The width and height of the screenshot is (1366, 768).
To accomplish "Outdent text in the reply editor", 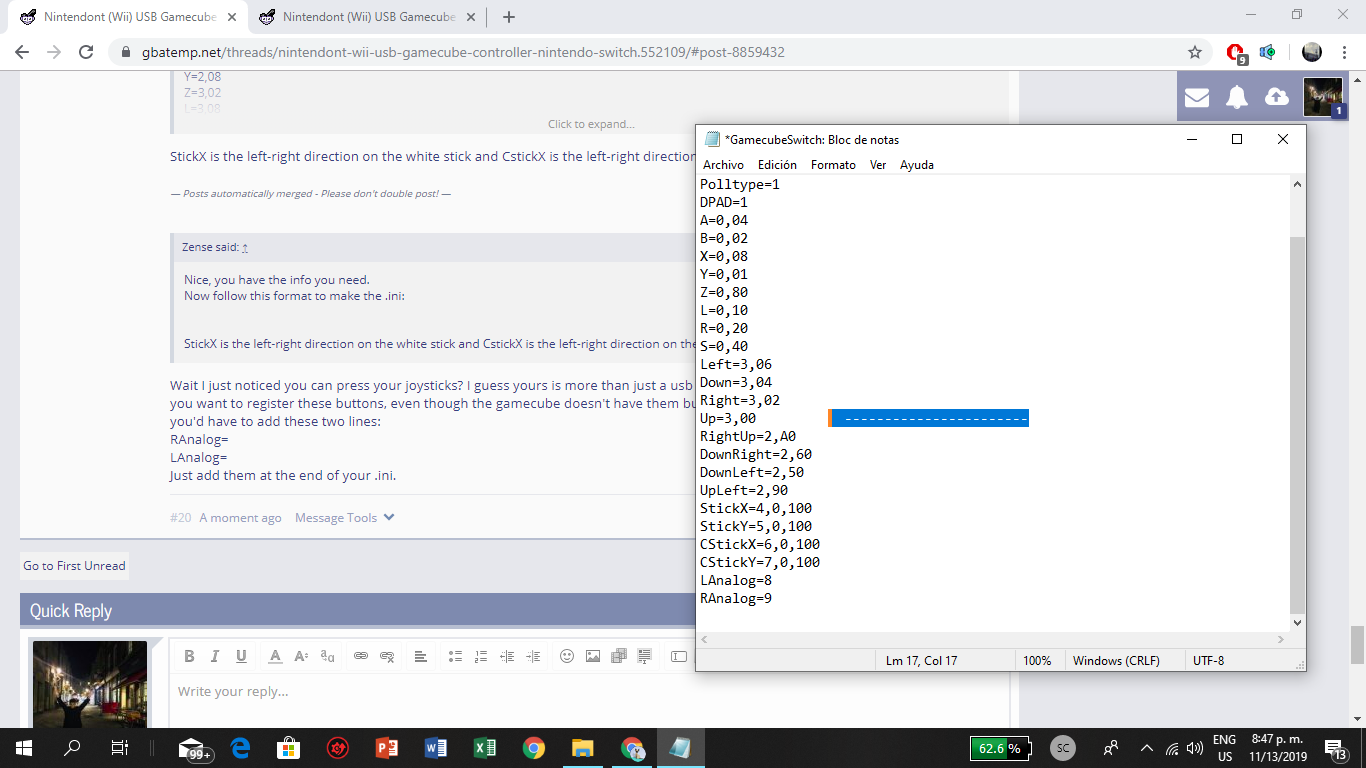I will [x=507, y=656].
